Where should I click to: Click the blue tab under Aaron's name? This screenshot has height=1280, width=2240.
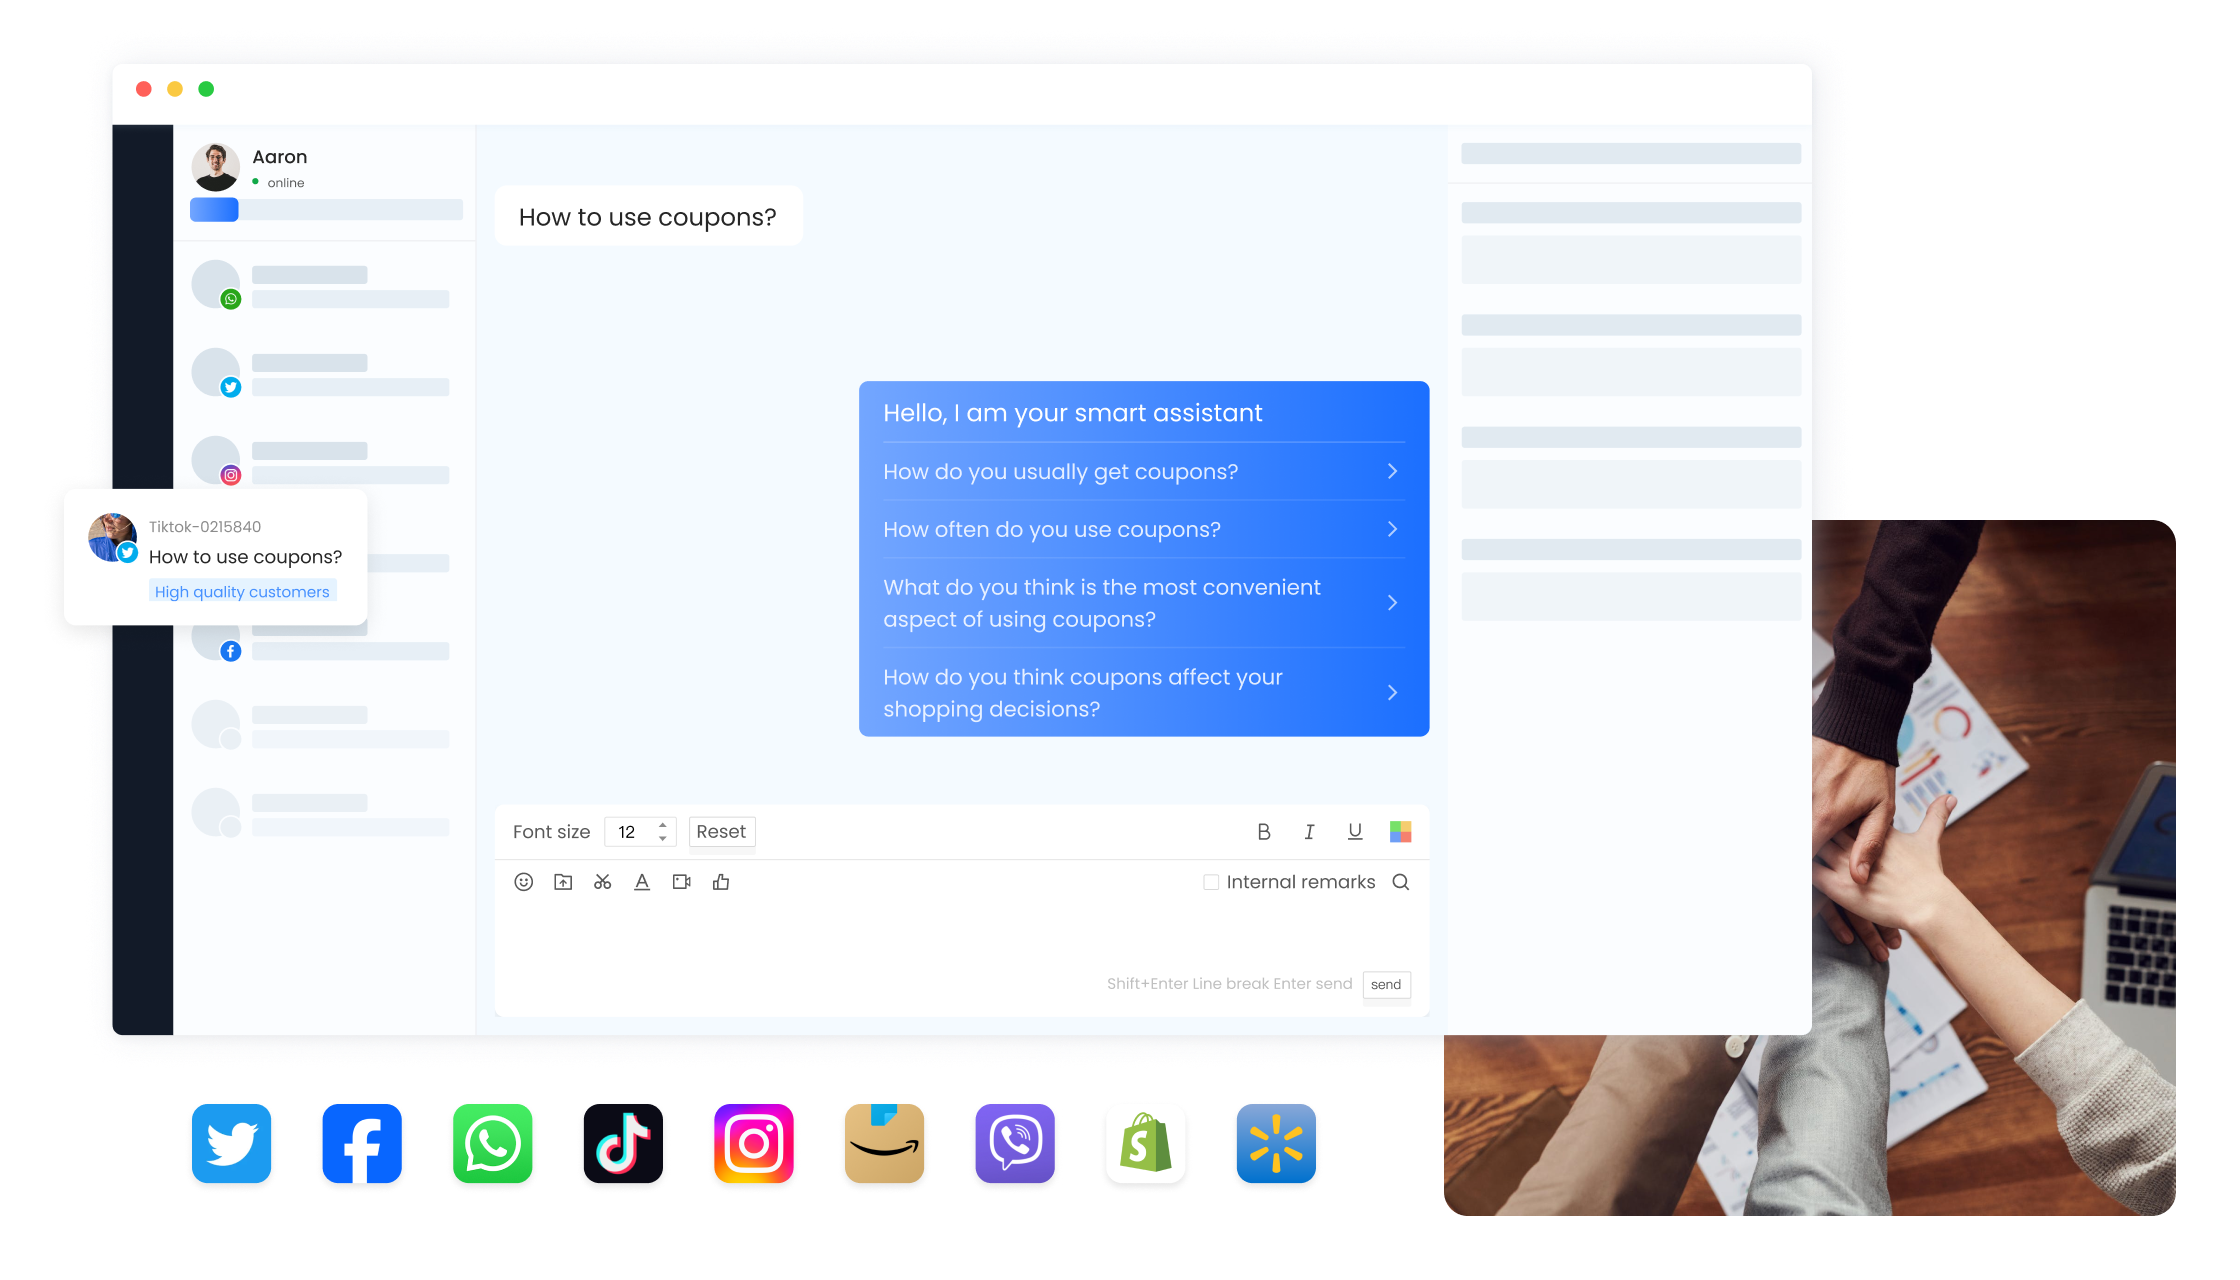tap(214, 210)
